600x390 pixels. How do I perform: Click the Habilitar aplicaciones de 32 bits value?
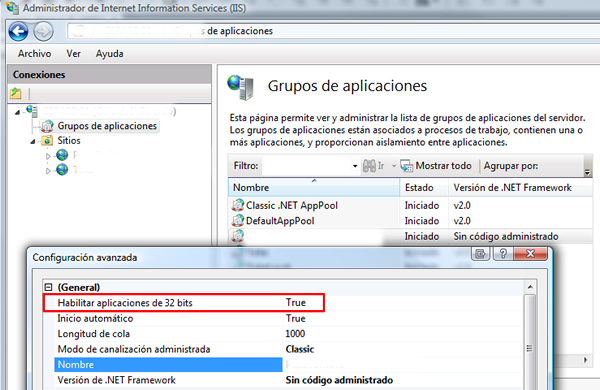(x=296, y=303)
